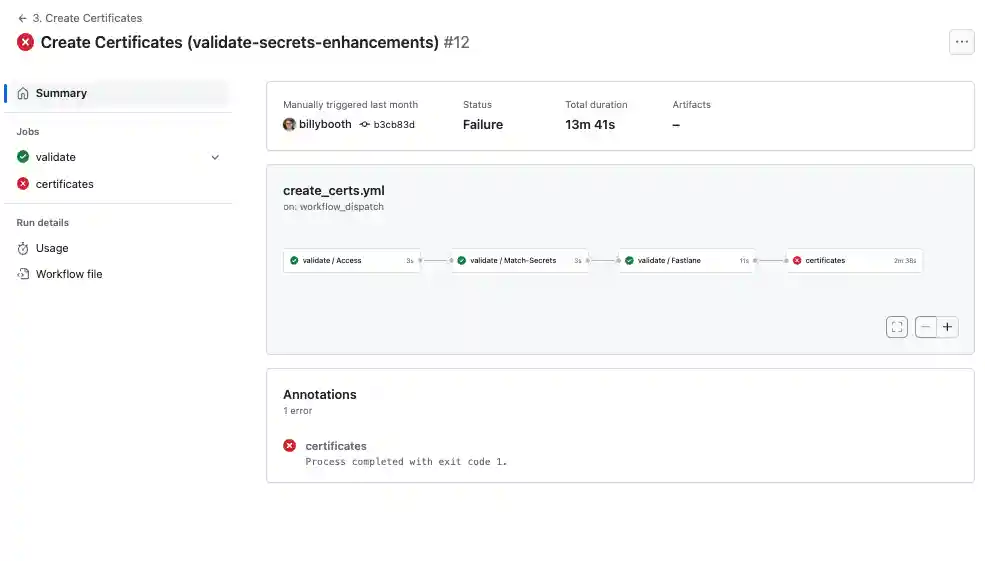The height and width of the screenshot is (561, 985).
Task: Click billybooth avatar image
Action: click(x=289, y=124)
